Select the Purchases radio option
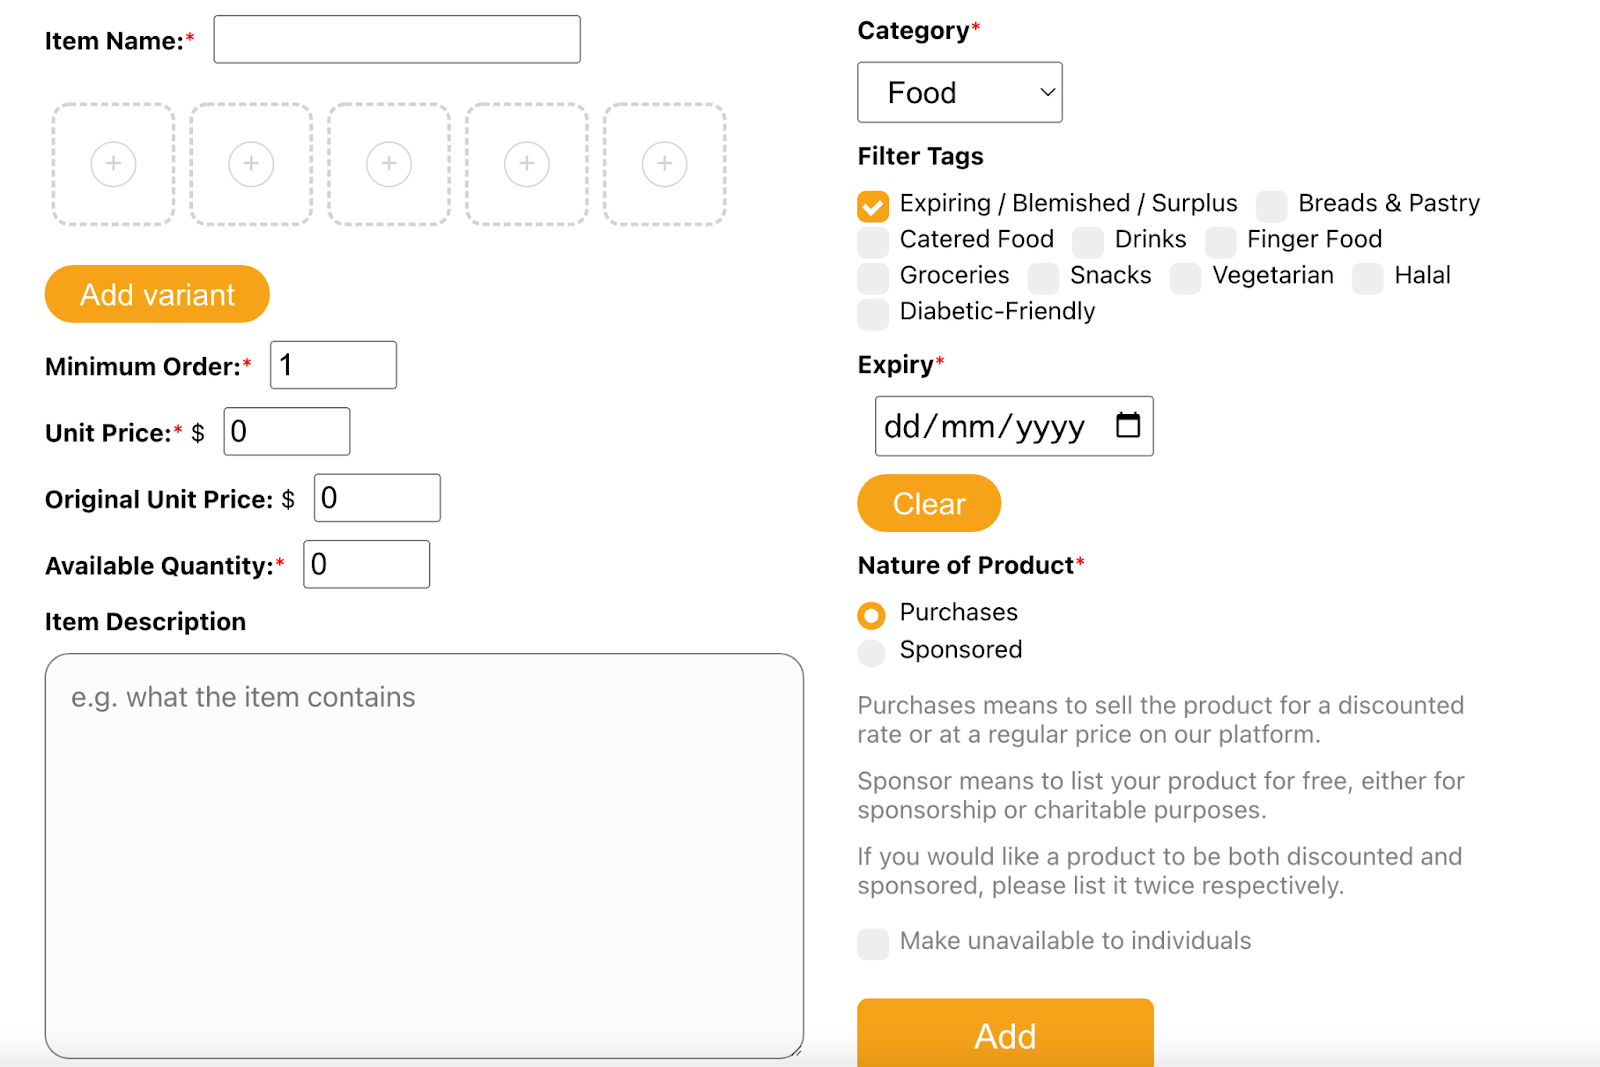 coord(872,615)
